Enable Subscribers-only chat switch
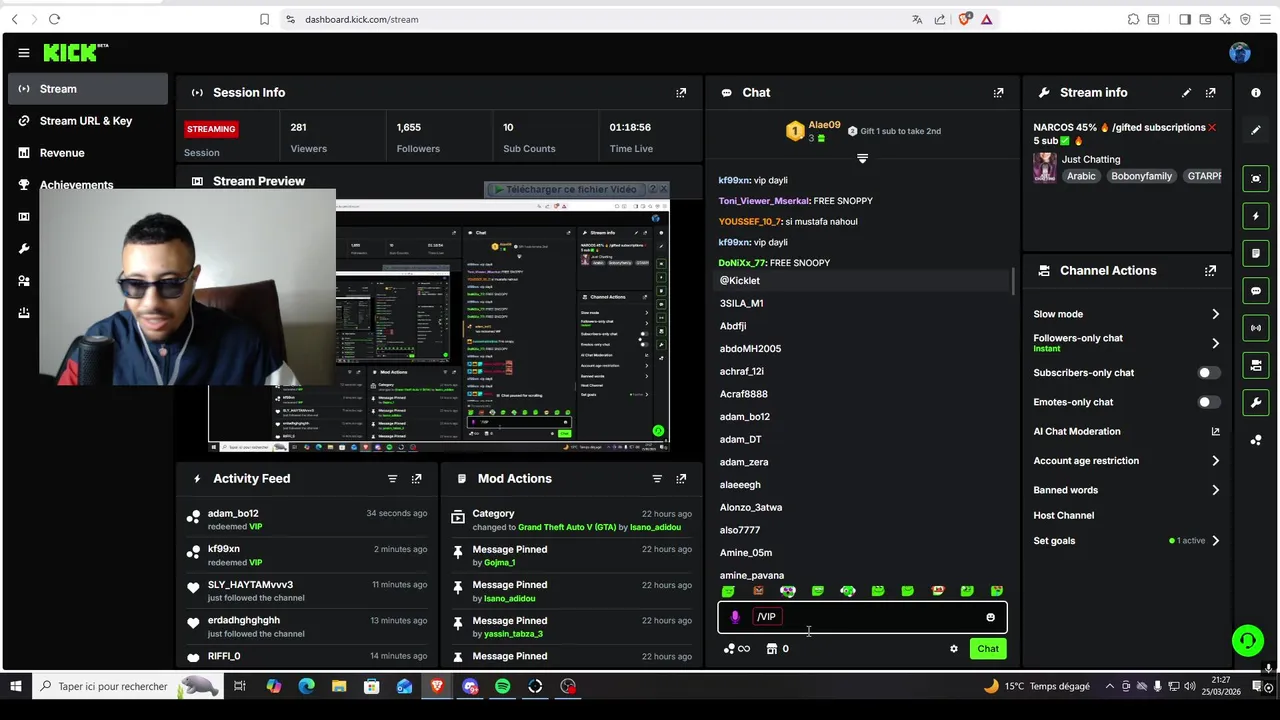Screen dimensions: 1280x720 (x=1209, y=373)
